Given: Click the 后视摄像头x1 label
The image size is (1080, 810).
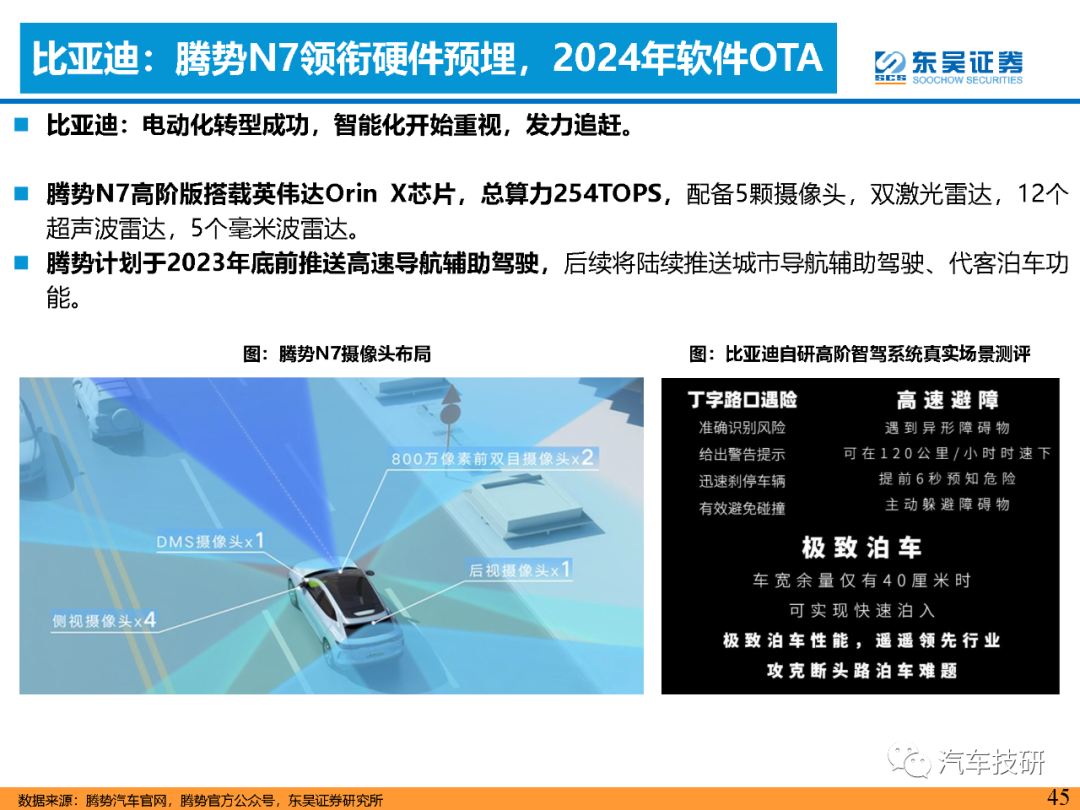Looking at the screenshot, I should (x=519, y=570).
